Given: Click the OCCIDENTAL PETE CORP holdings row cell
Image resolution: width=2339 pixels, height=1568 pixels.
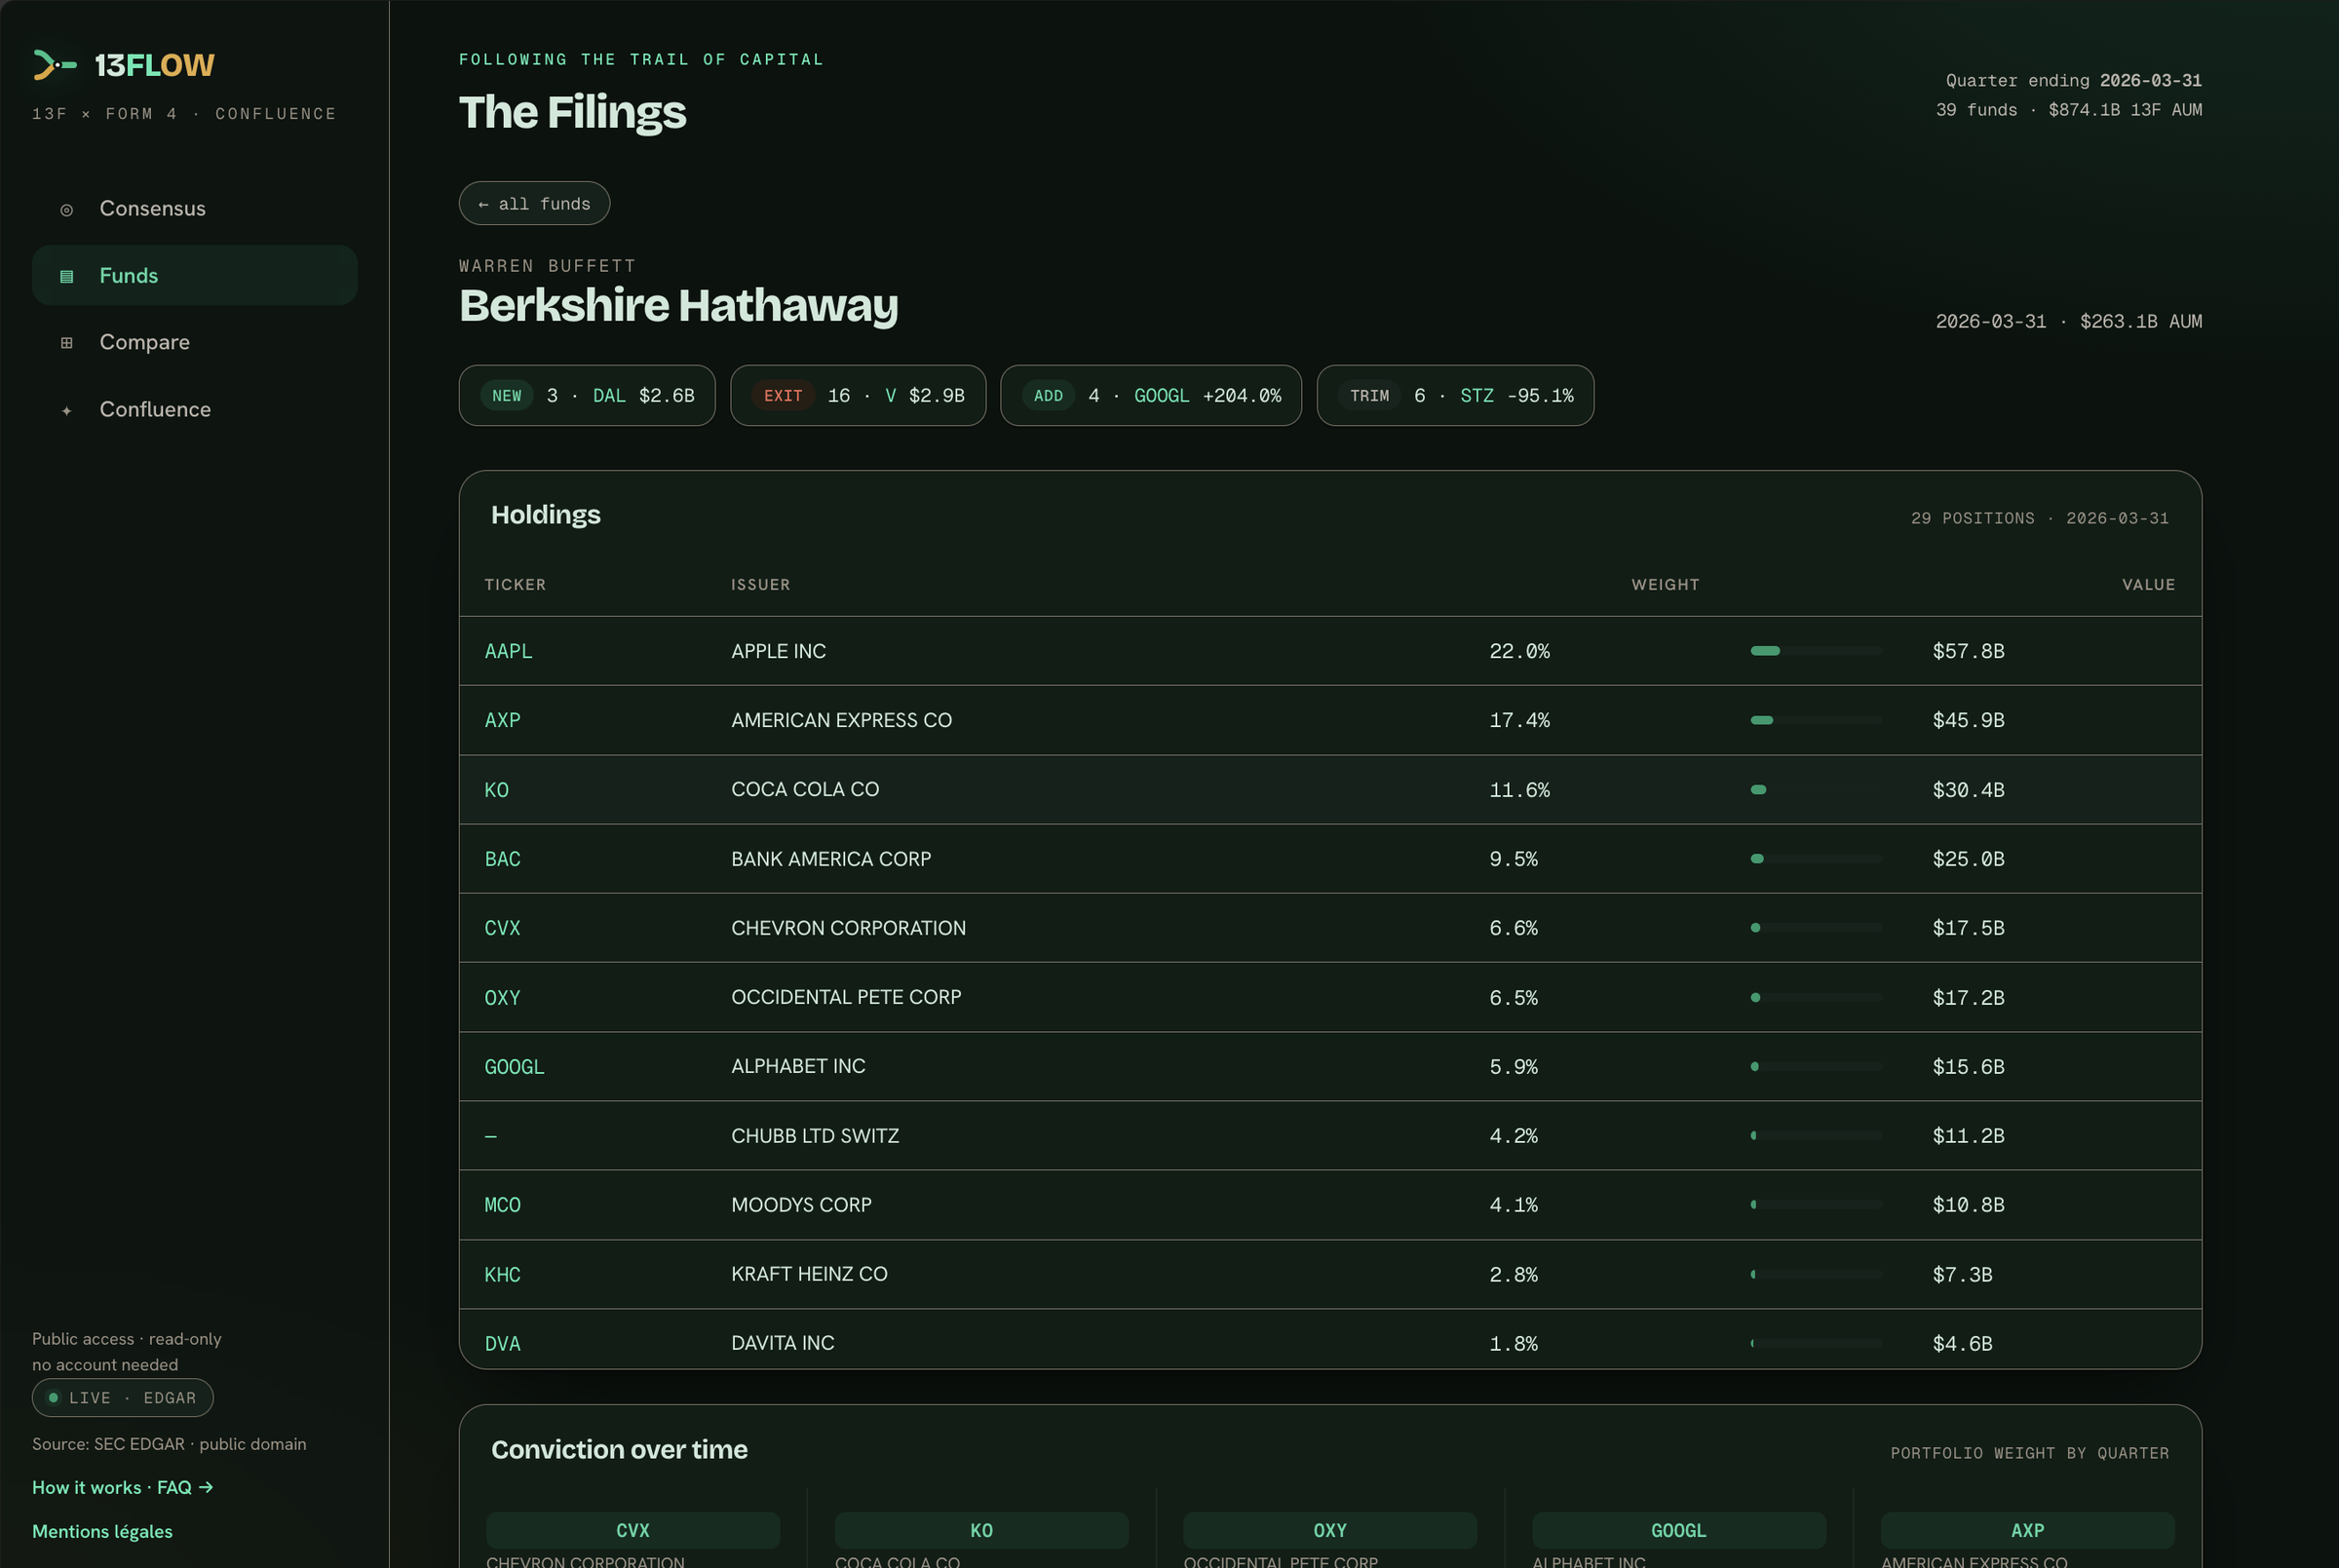Looking at the screenshot, I should pyautogui.click(x=846, y=997).
